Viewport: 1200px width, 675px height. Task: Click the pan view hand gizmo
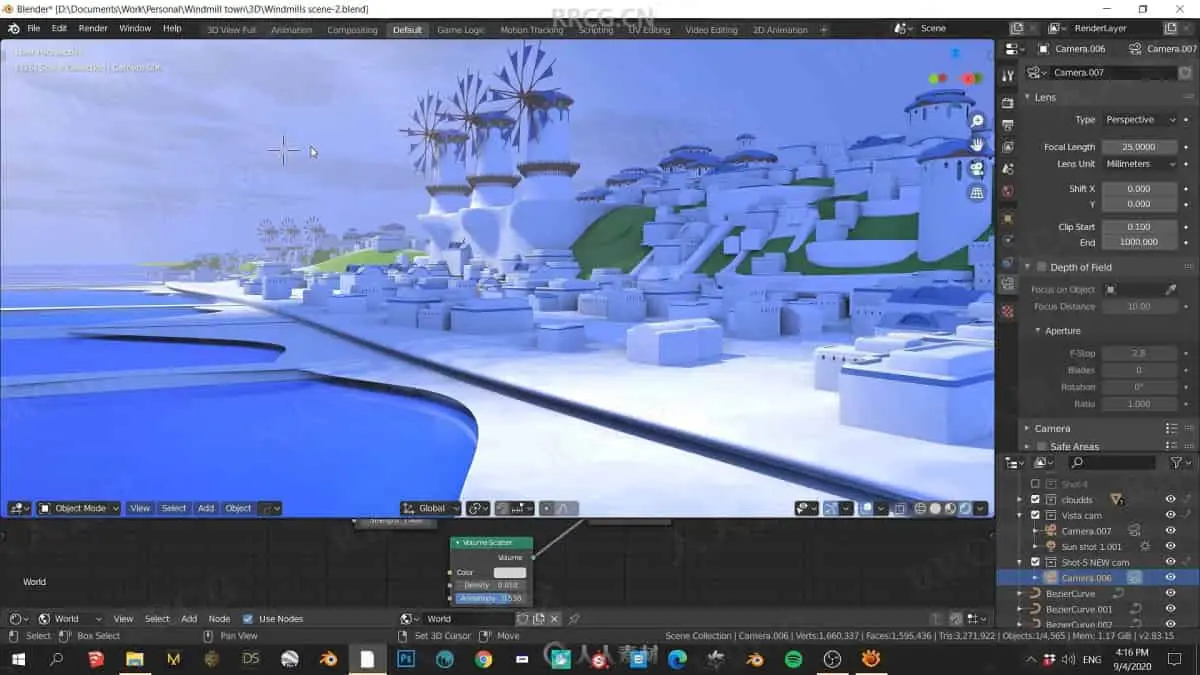click(x=977, y=145)
